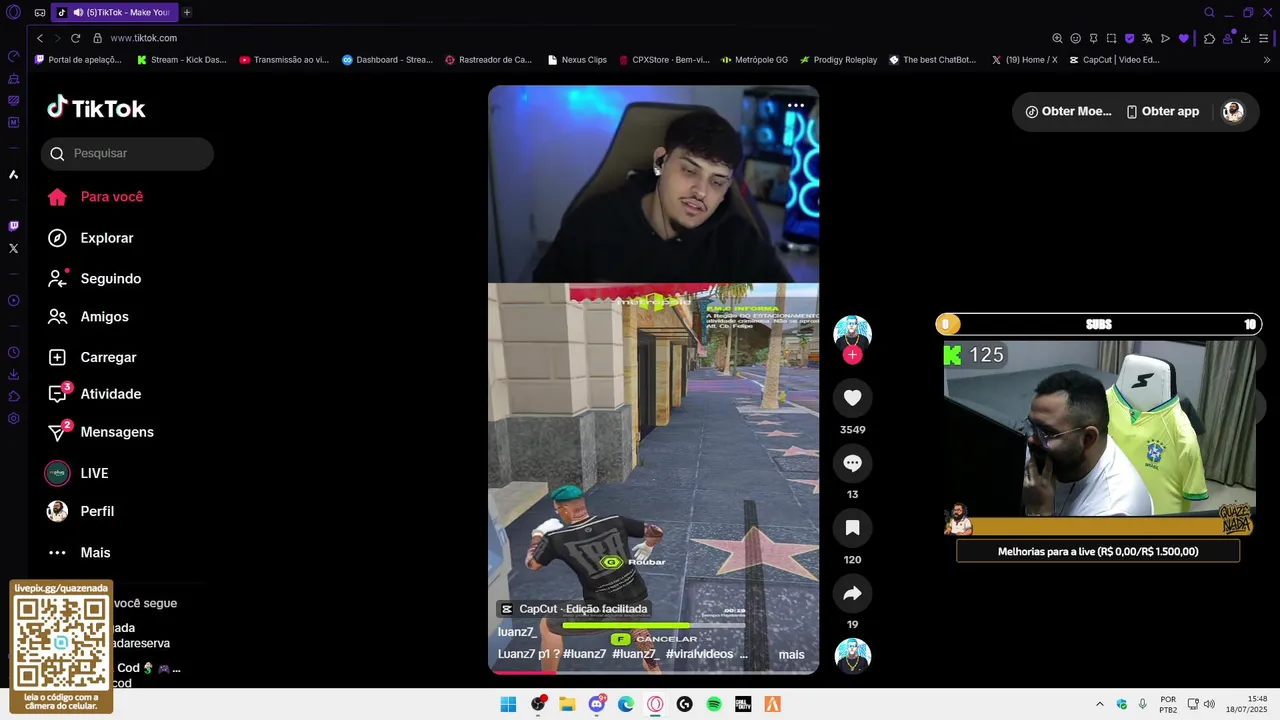The height and width of the screenshot is (720, 1280).
Task: Expand the Mais menu
Action: tap(79, 552)
